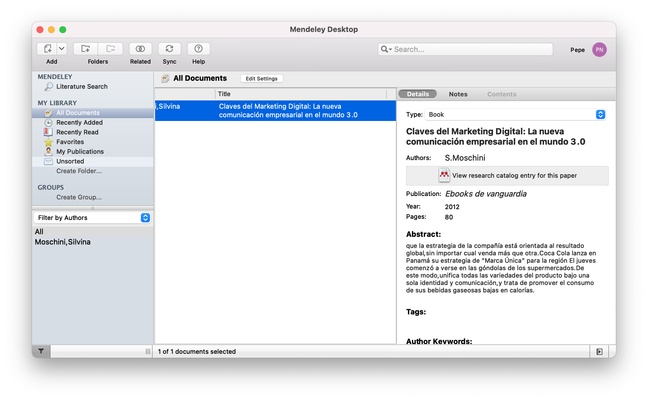The width and height of the screenshot is (648, 400).
Task: Click the My Publications person icon
Action: pos(48,151)
